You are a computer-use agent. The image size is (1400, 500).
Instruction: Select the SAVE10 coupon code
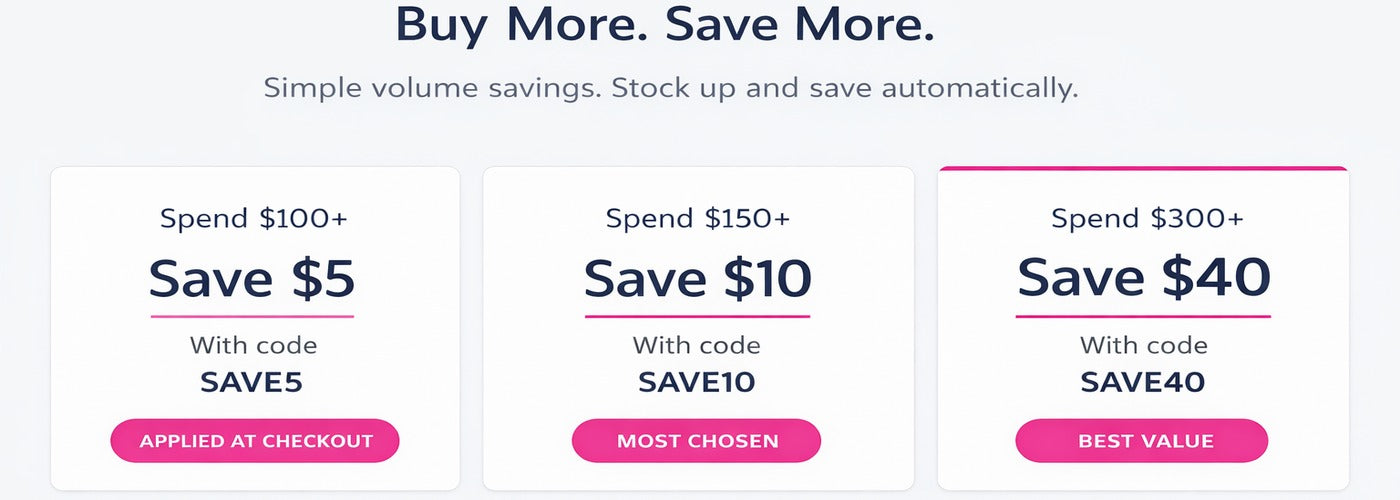[696, 382]
